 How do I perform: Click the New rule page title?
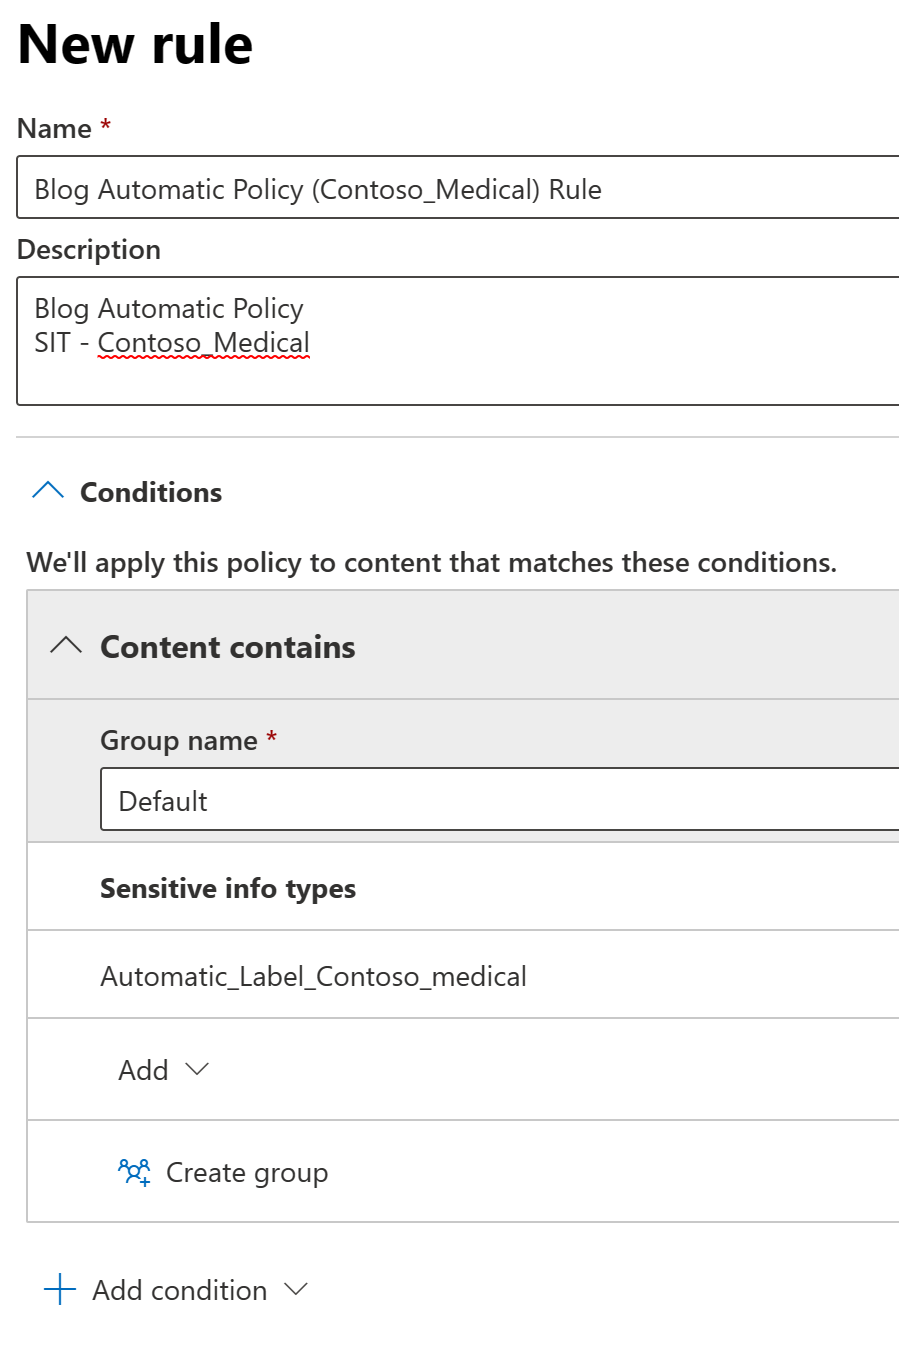tap(135, 44)
